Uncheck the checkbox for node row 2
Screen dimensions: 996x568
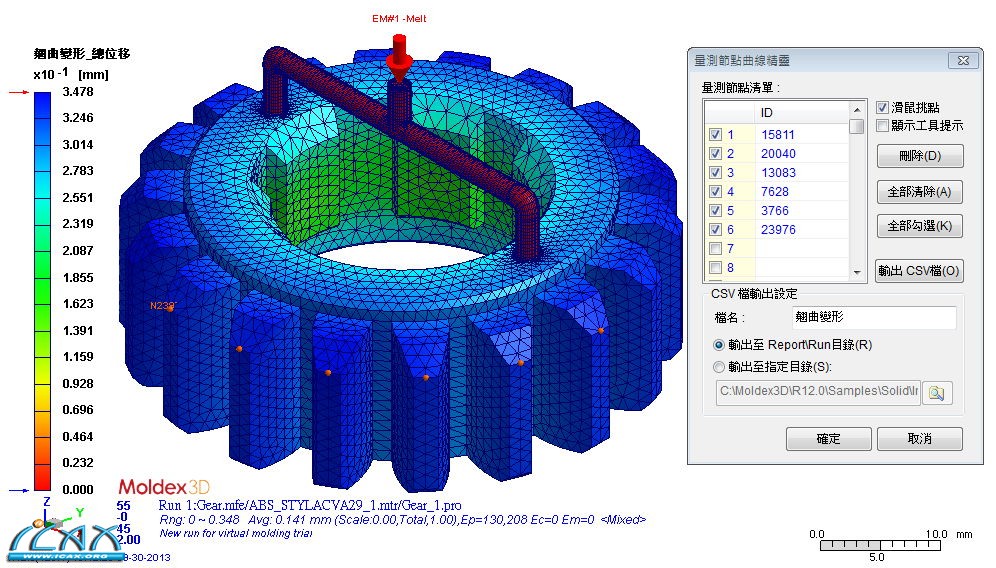[715, 154]
